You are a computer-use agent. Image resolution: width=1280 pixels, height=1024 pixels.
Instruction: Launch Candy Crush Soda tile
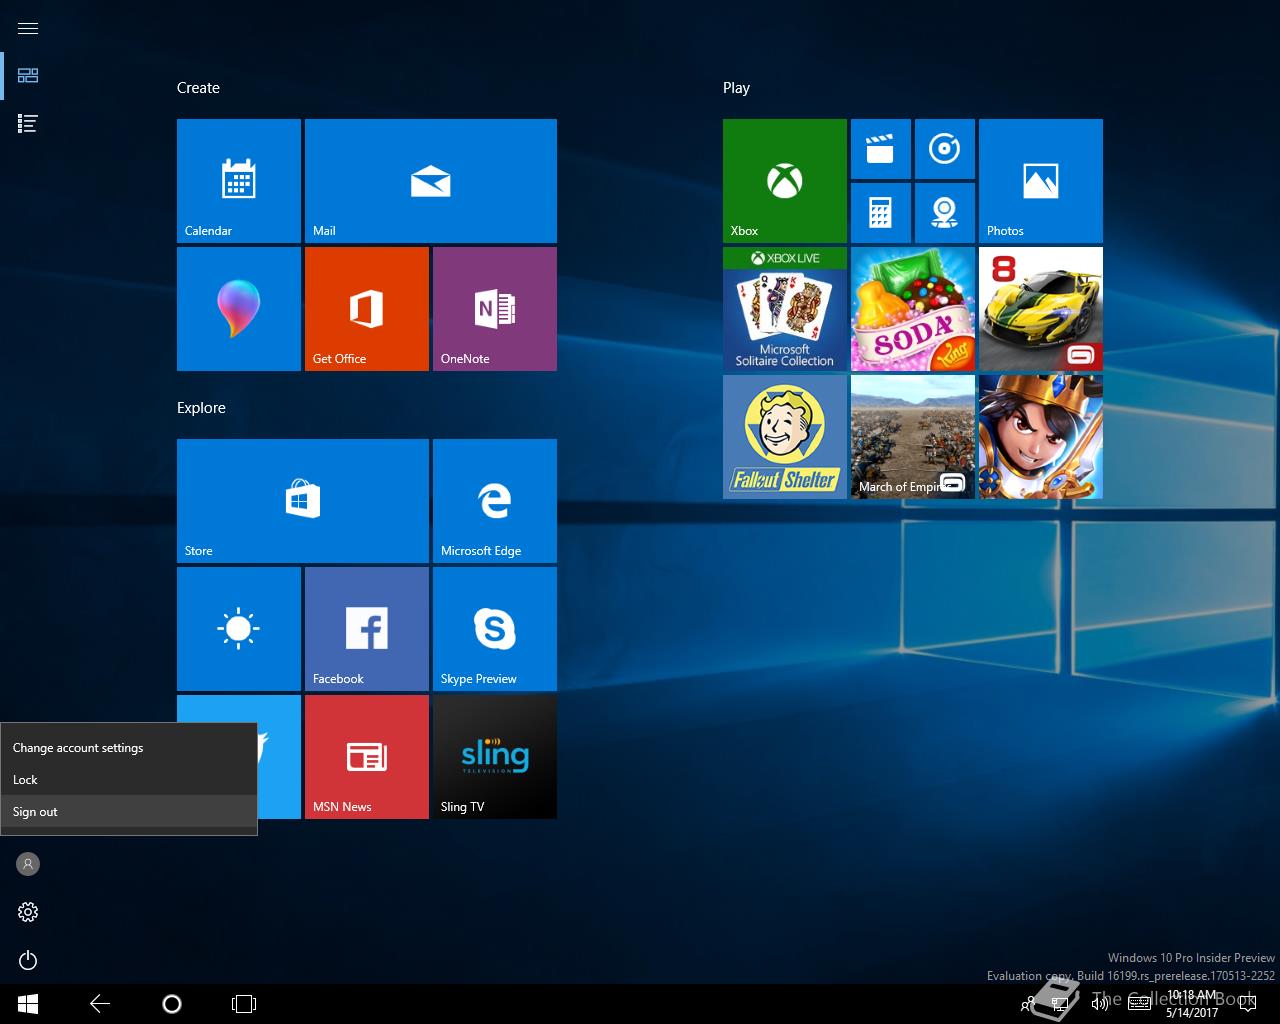pos(913,309)
